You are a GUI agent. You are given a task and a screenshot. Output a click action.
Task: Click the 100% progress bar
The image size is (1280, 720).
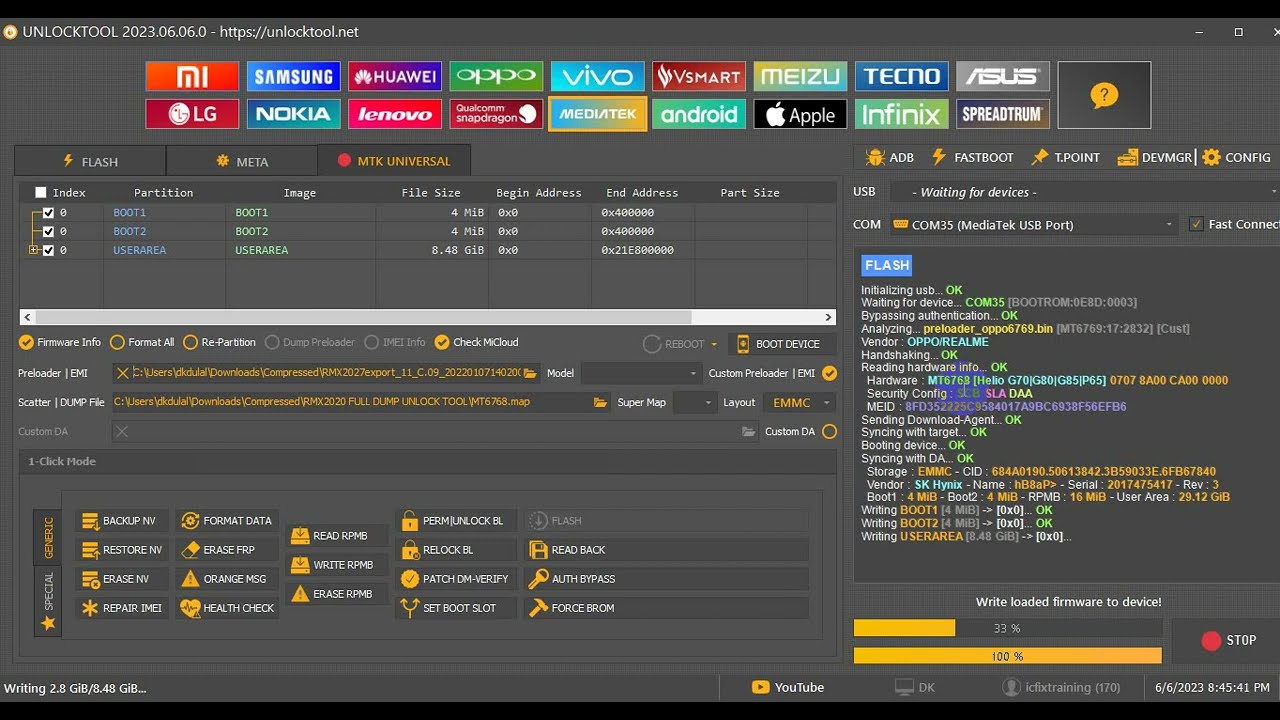(x=1007, y=656)
